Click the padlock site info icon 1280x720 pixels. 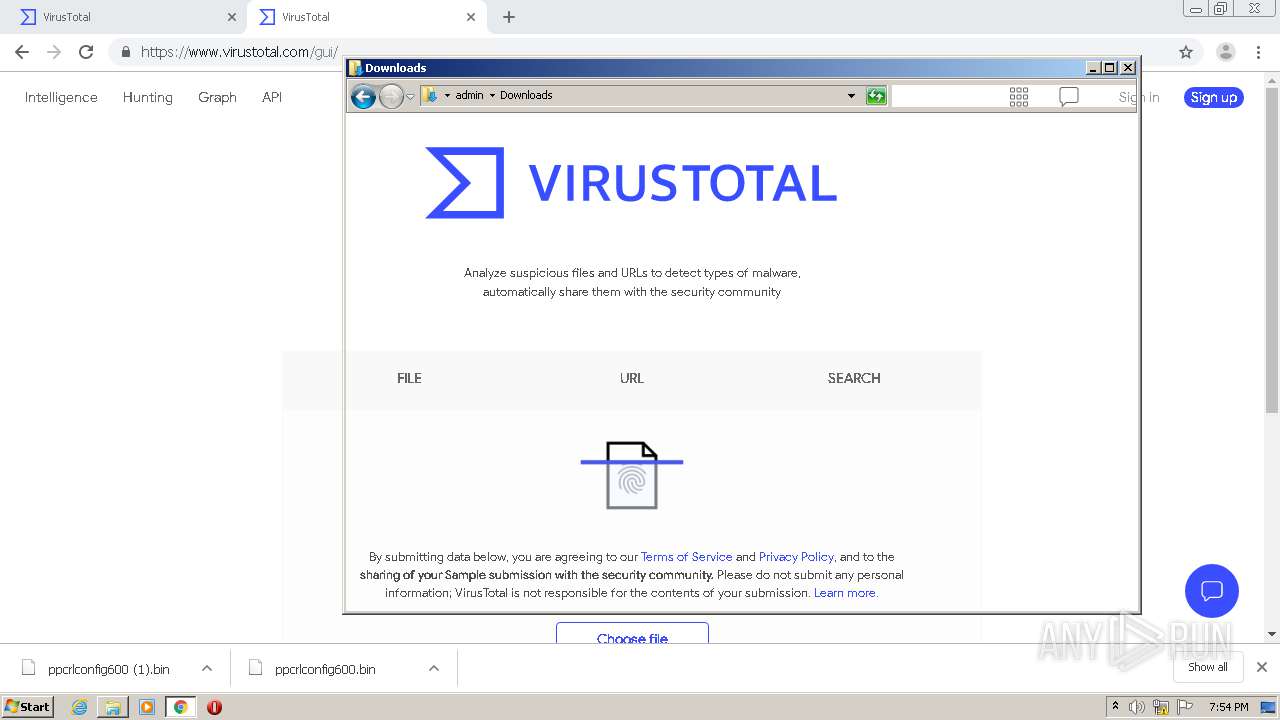click(x=126, y=52)
